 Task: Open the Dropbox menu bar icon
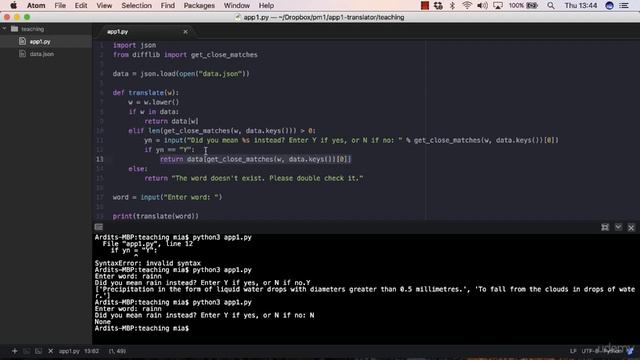pyautogui.click(x=438, y=6)
